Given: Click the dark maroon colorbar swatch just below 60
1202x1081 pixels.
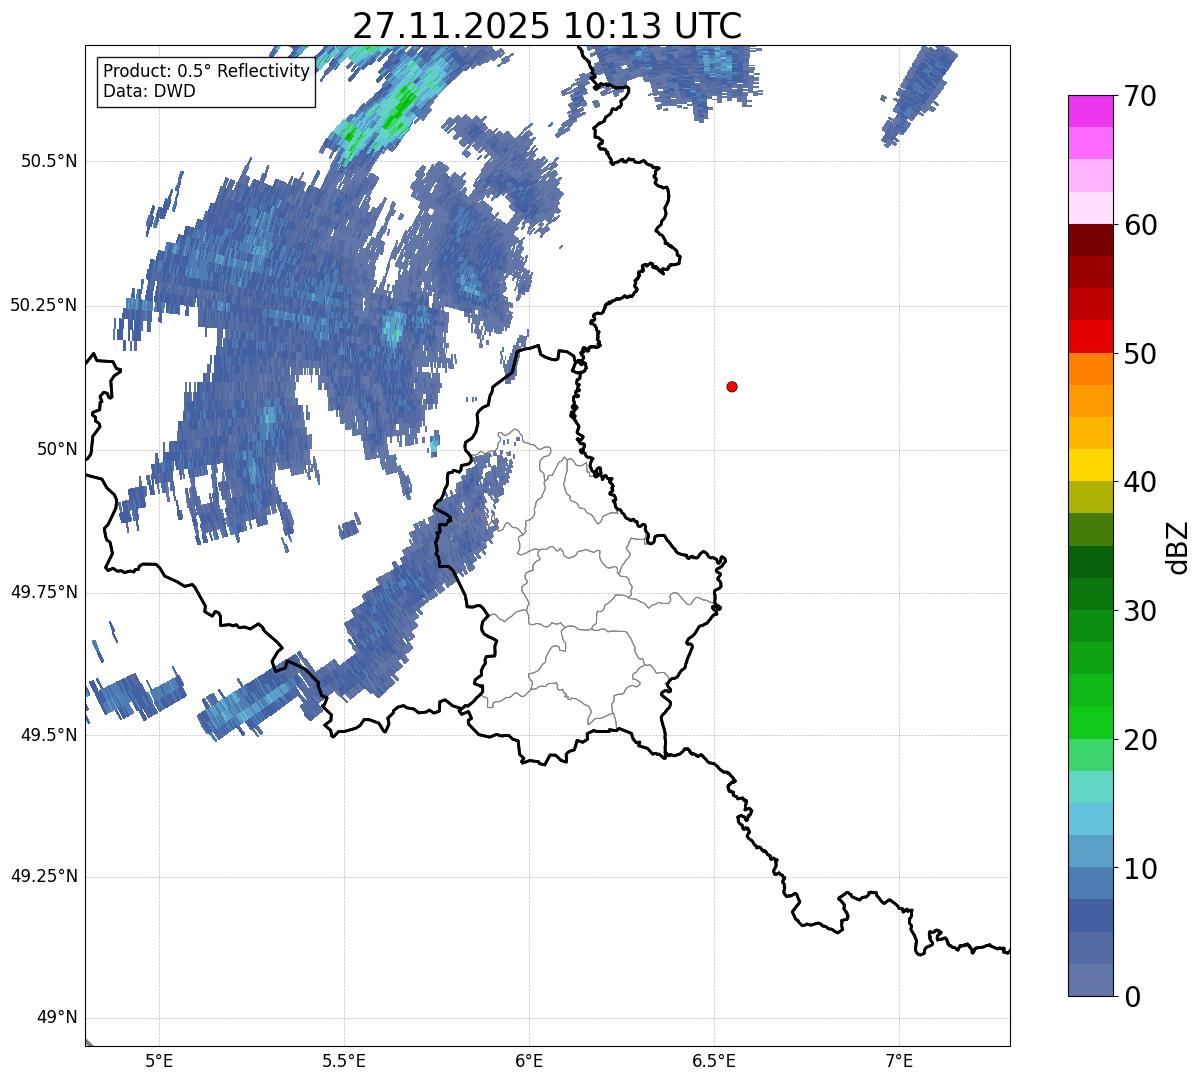Looking at the screenshot, I should coord(1090,240).
